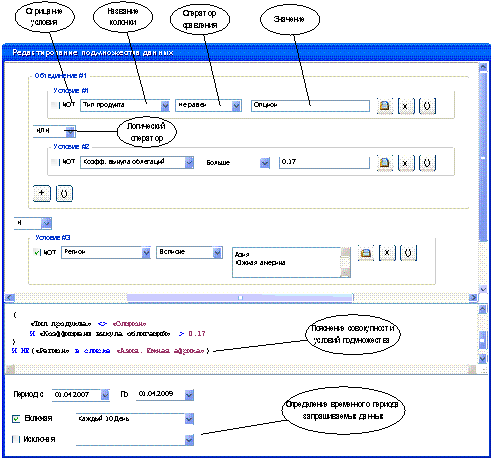
Task: Toggle the Включая checkbox
Action: coord(16,419)
